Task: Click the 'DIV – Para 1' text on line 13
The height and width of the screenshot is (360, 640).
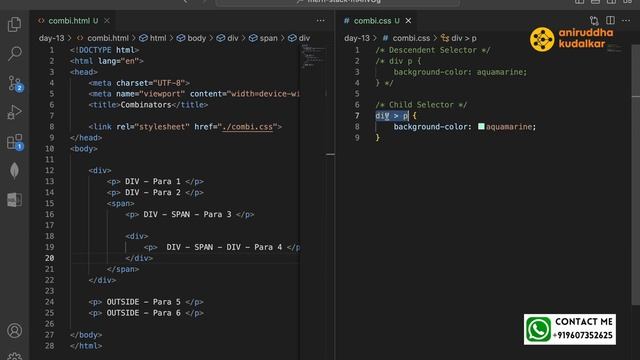Action: [153, 181]
